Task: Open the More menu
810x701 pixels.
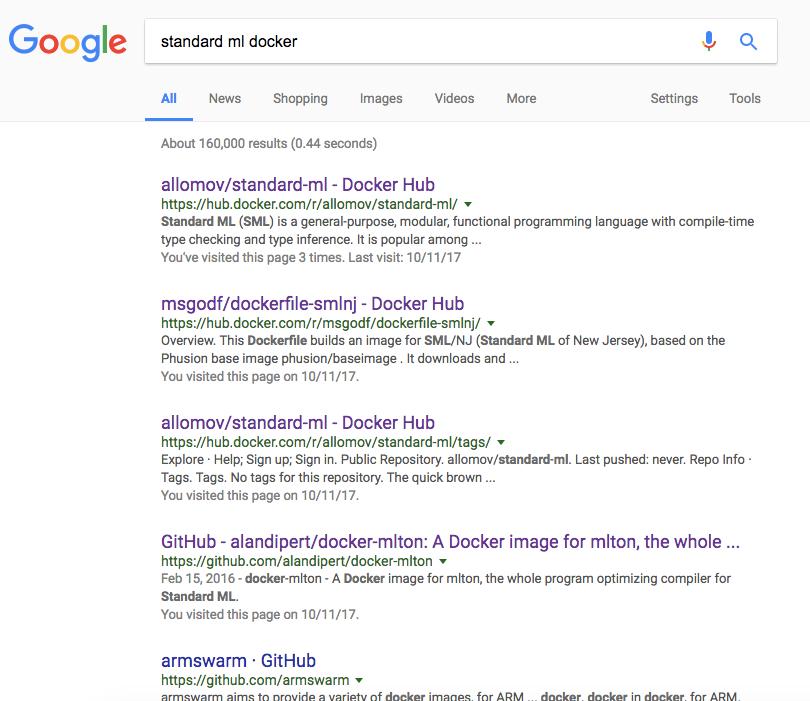Action: [x=521, y=98]
